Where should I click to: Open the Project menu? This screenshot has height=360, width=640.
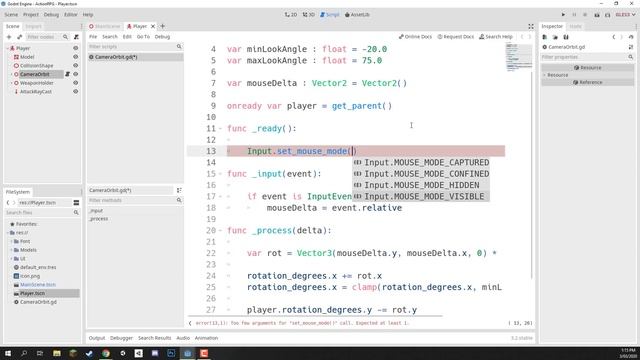[31, 14]
